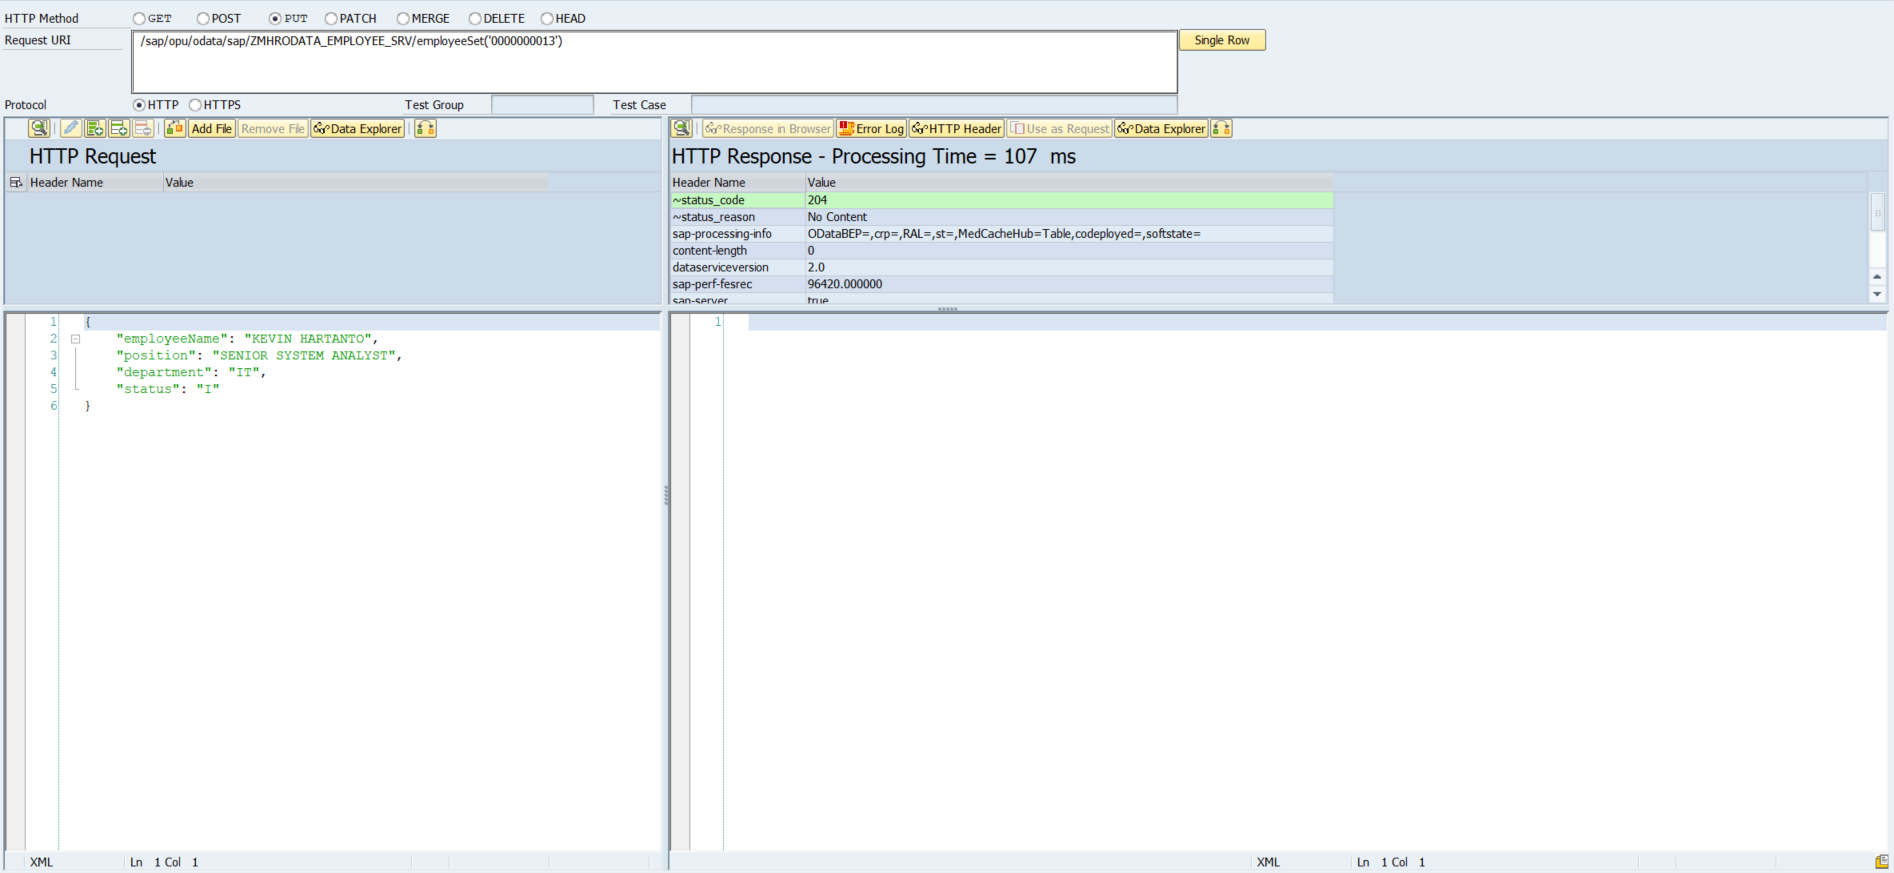
Task: Click the Use as Request button
Action: [x=1059, y=128]
